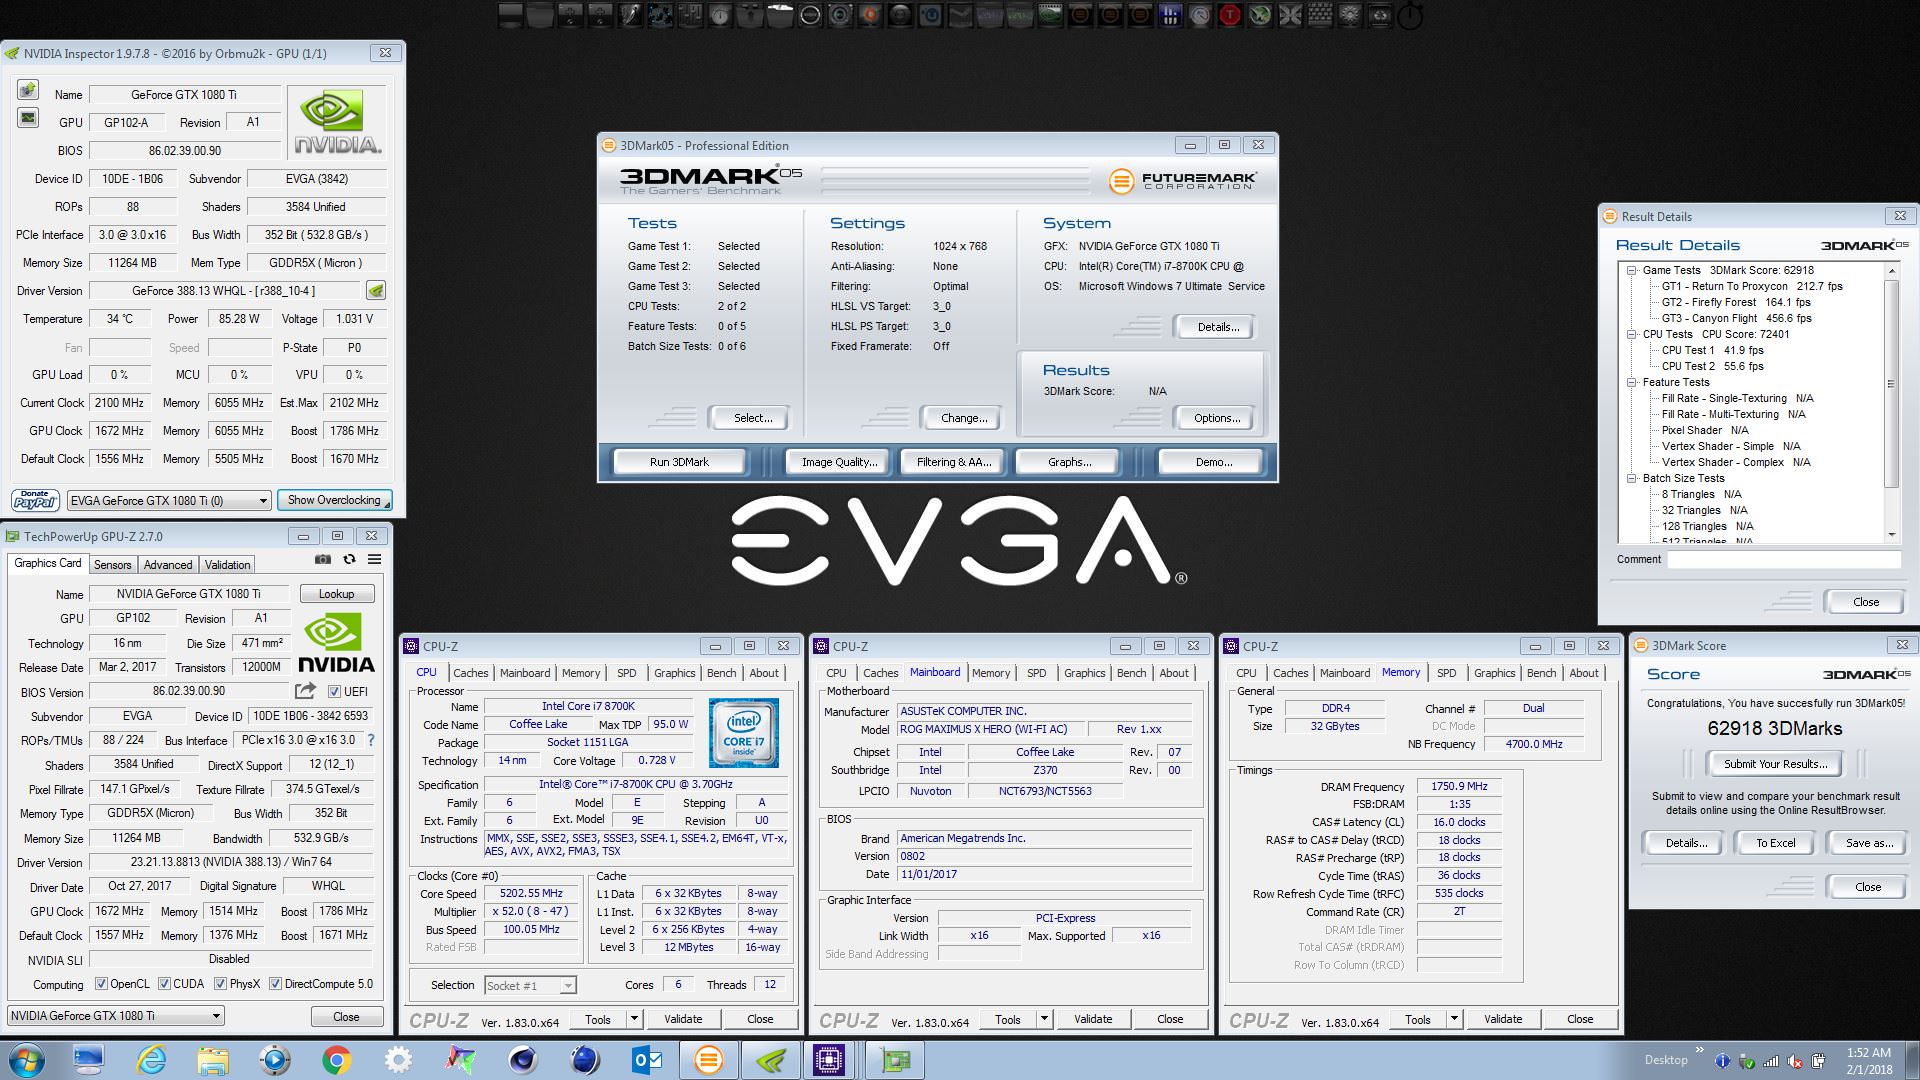Toggle the OpenCL checkbox in GPU-Z

pos(101,984)
